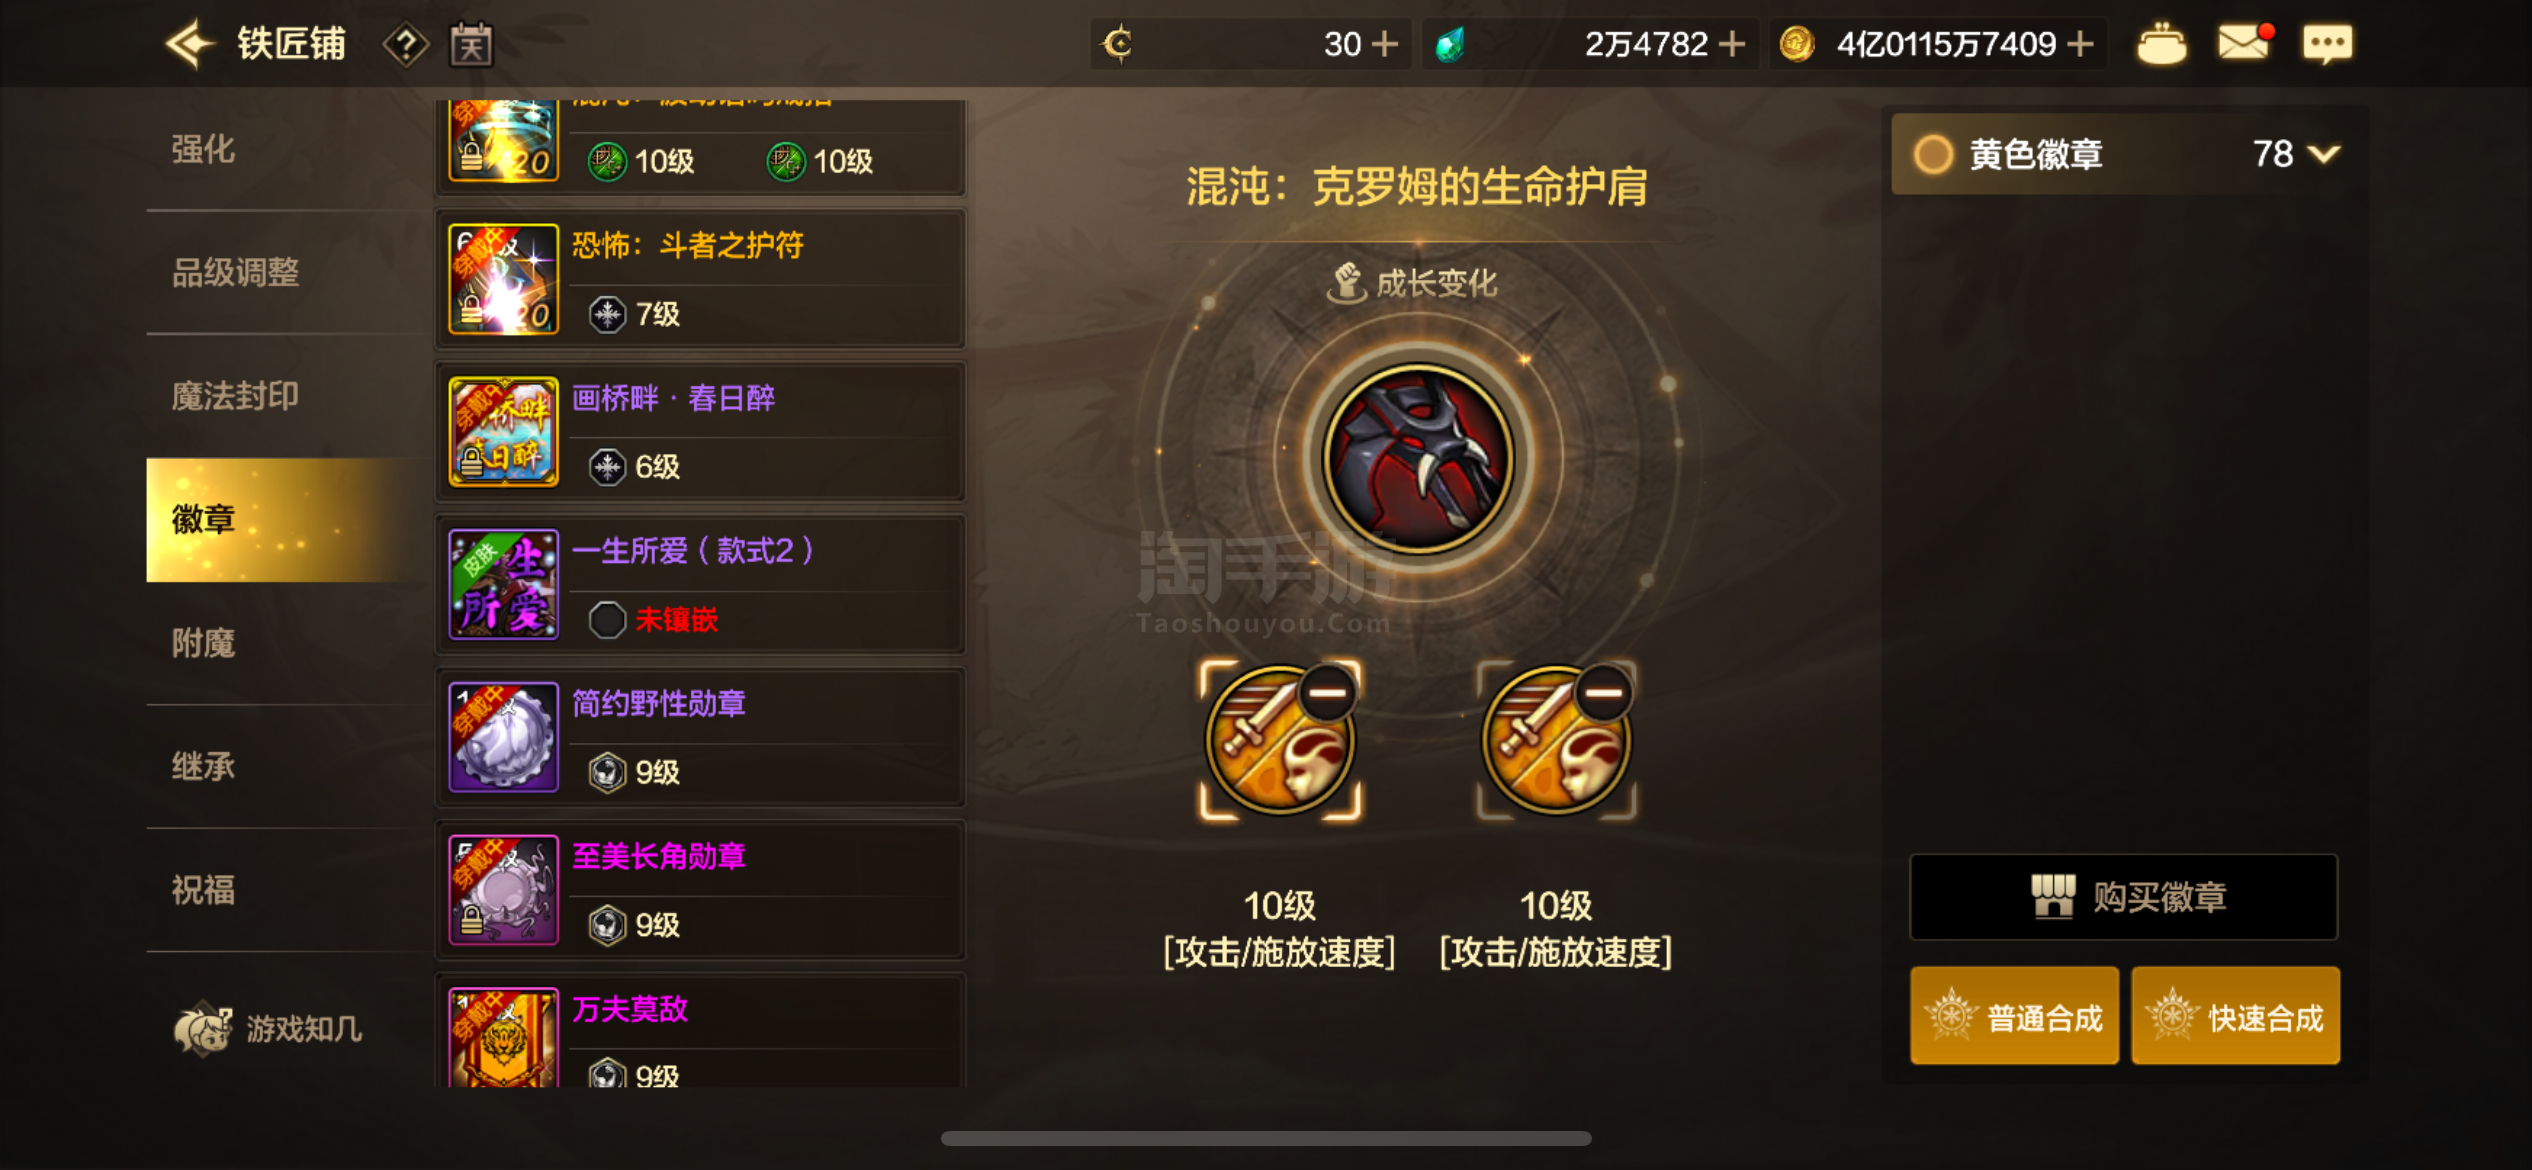The image size is (2532, 1170).
Task: Tap the chevron next to 78
Action: click(2324, 154)
